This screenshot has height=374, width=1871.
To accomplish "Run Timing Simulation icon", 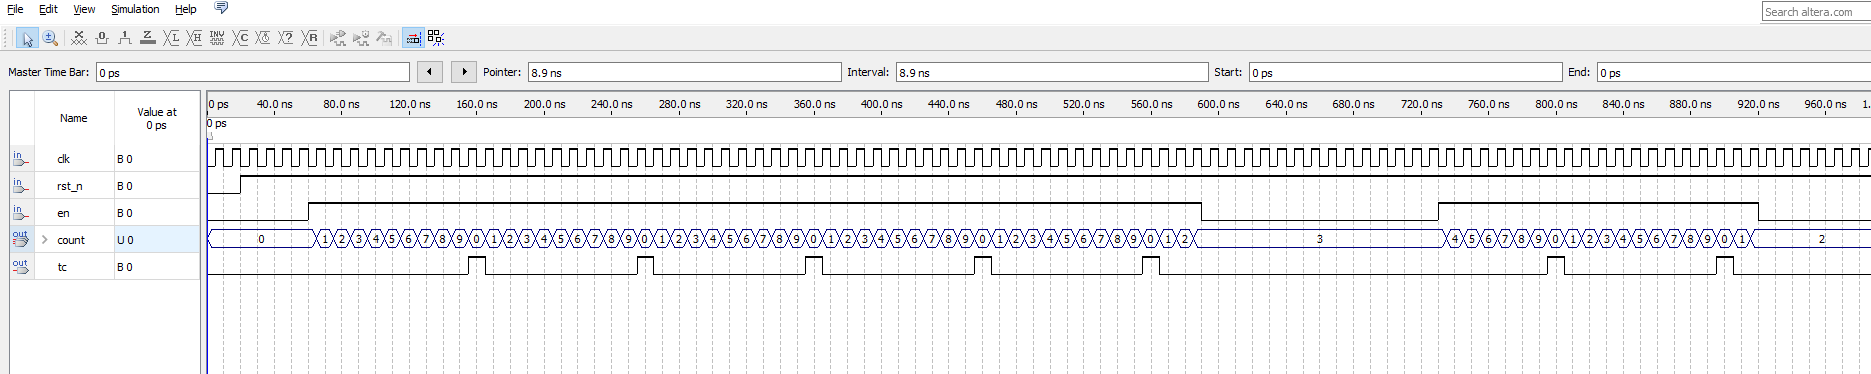I will click(x=361, y=38).
